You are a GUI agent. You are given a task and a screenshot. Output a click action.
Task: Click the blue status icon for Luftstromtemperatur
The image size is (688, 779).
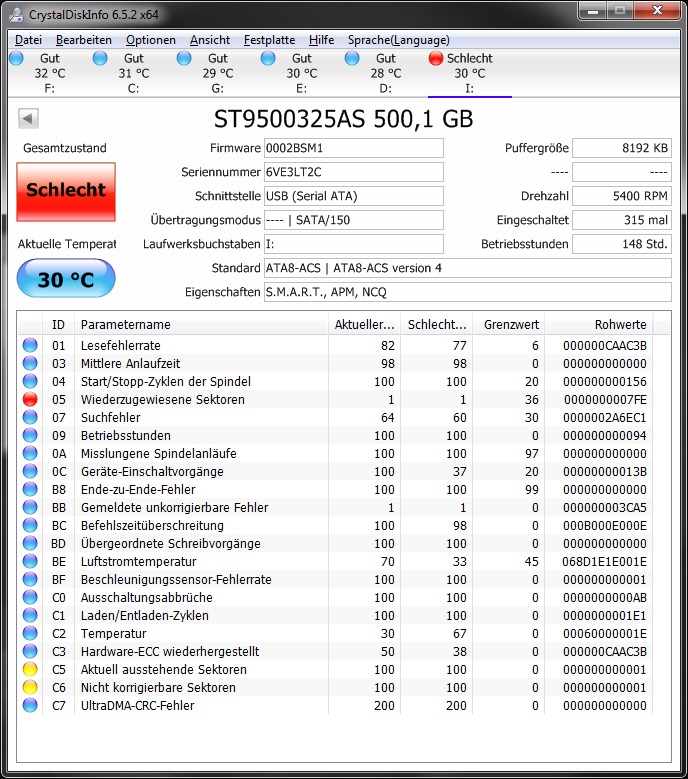30,561
